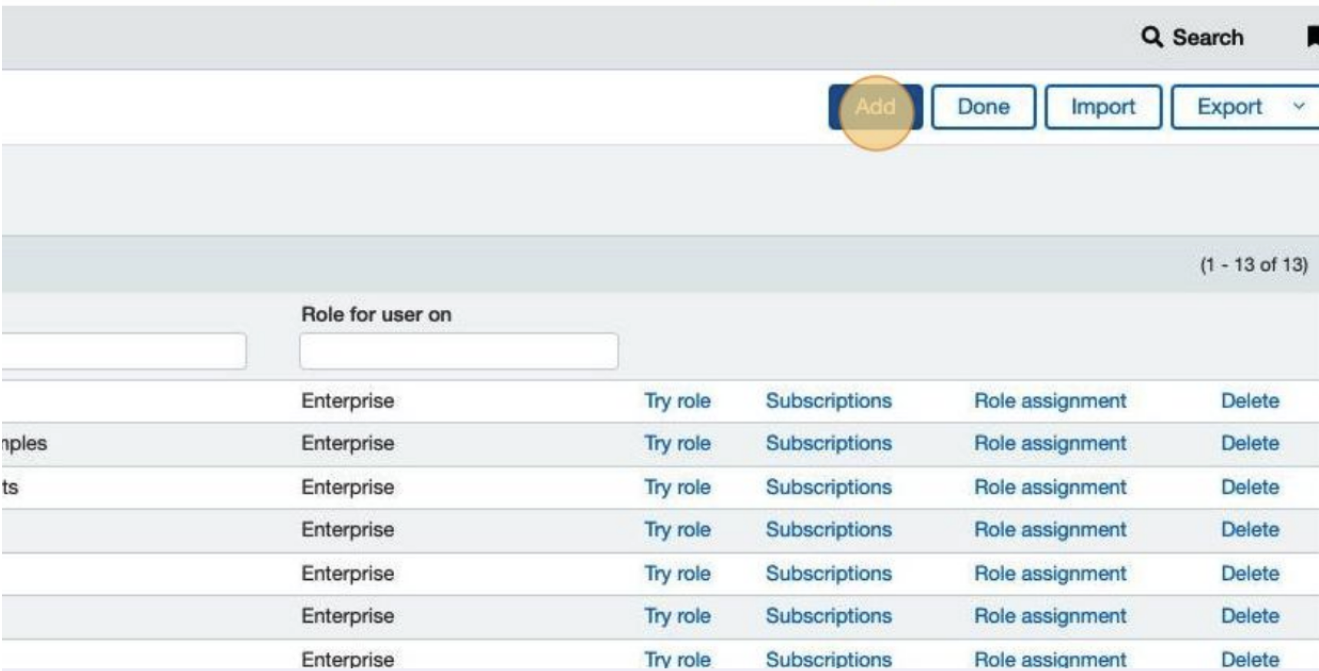Screen dimensions: 1319x671
Task: Open Subscriptions in the fifth row
Action: tap(828, 574)
